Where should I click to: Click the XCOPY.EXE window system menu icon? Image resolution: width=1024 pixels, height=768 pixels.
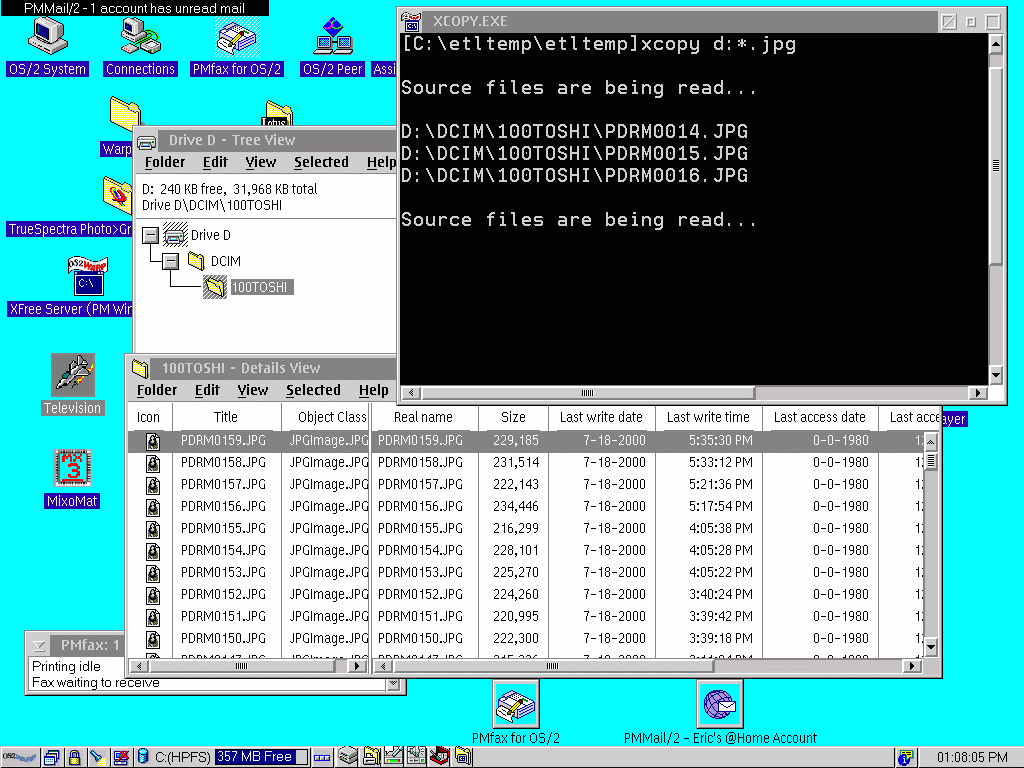411,22
